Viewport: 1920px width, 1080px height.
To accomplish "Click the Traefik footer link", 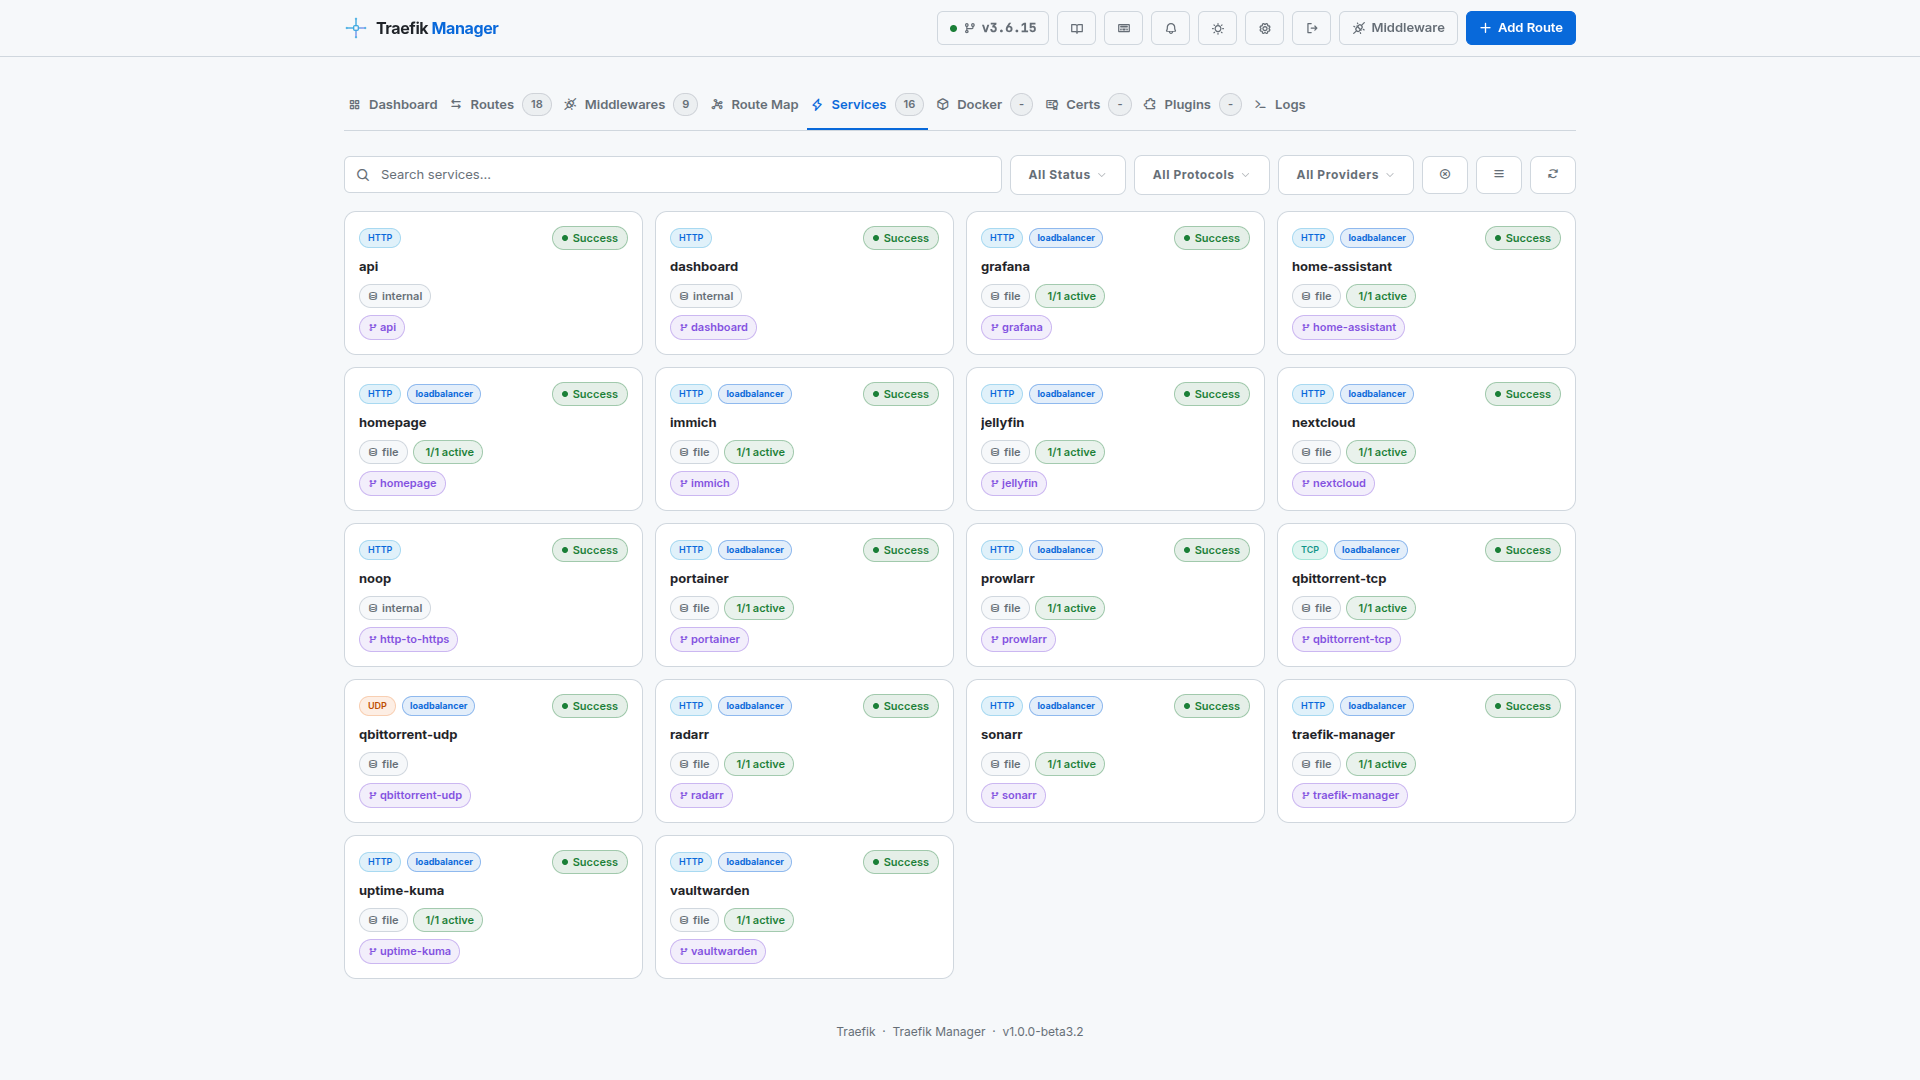I will (856, 1032).
